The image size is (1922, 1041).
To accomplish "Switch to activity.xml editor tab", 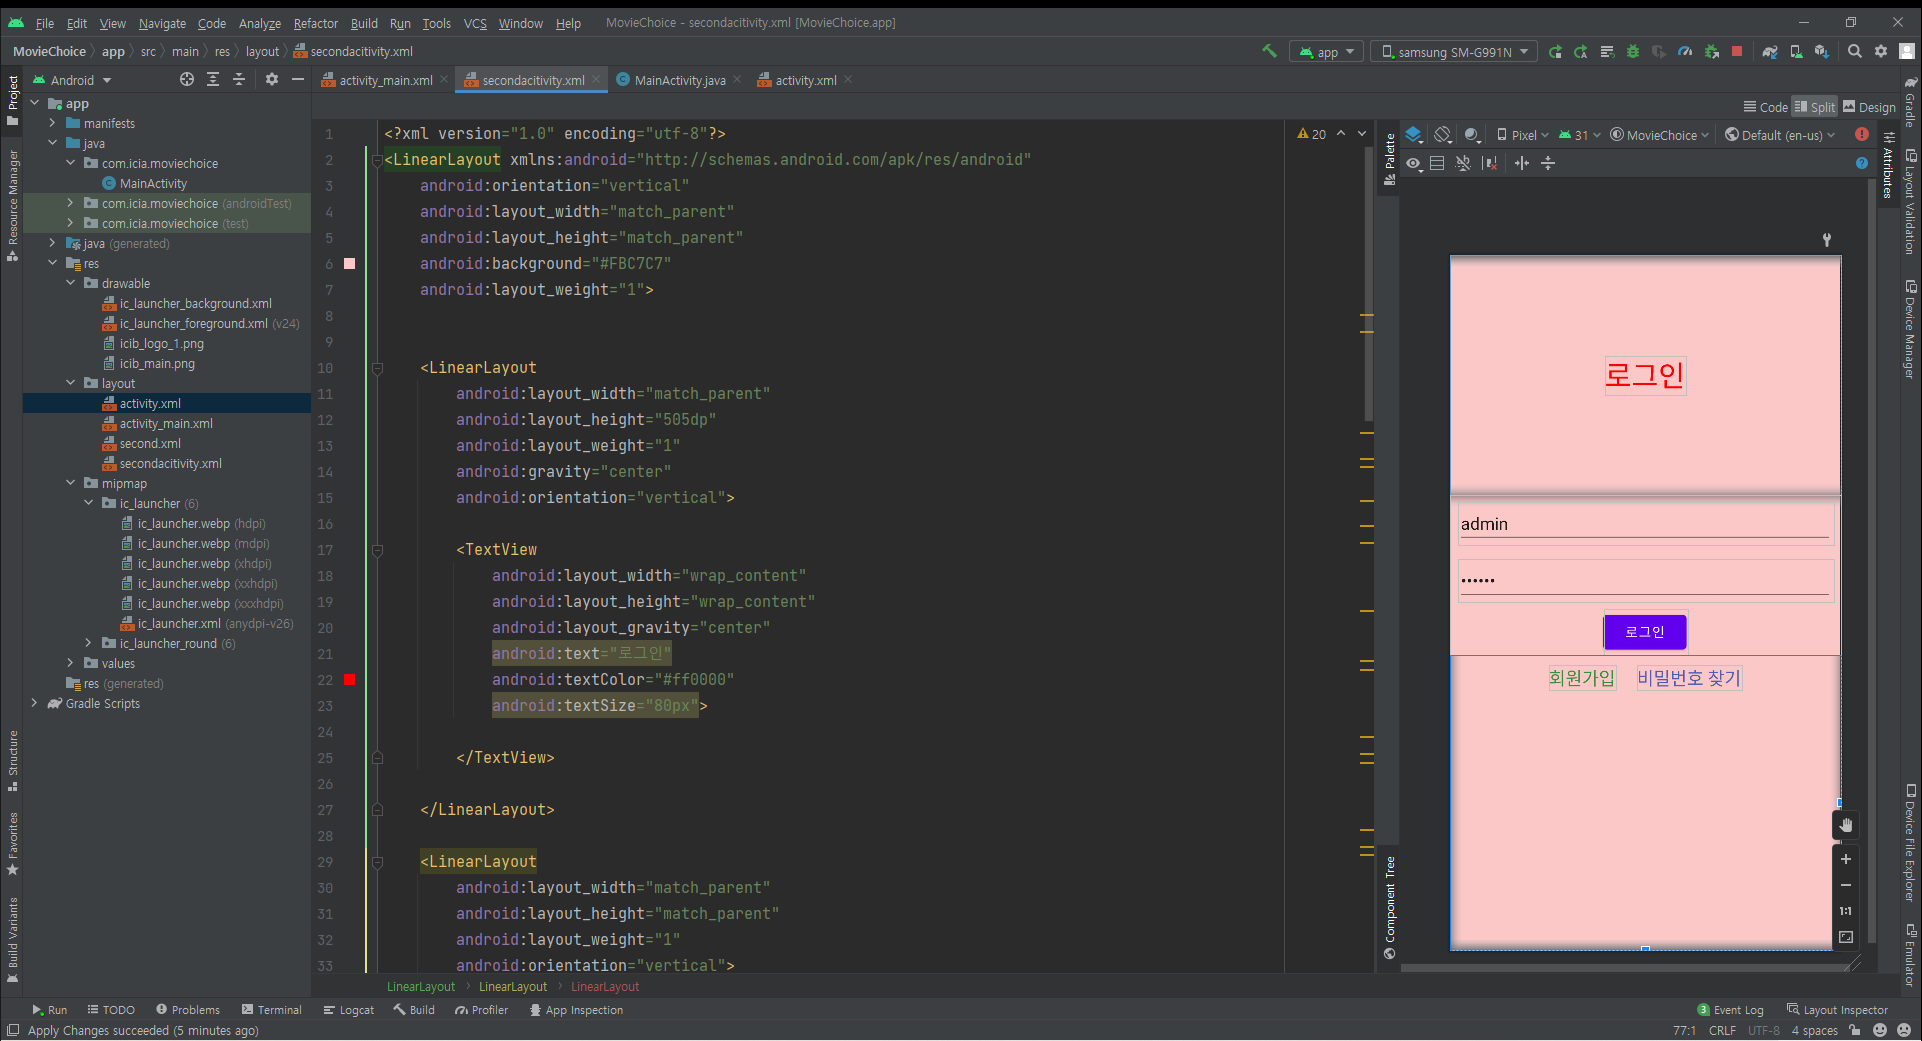I will (805, 80).
